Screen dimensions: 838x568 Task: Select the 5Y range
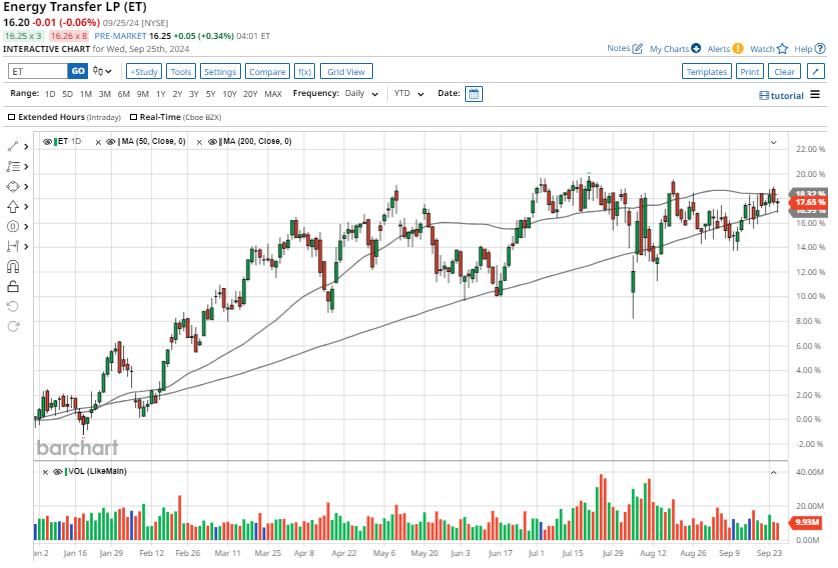pyautogui.click(x=211, y=94)
